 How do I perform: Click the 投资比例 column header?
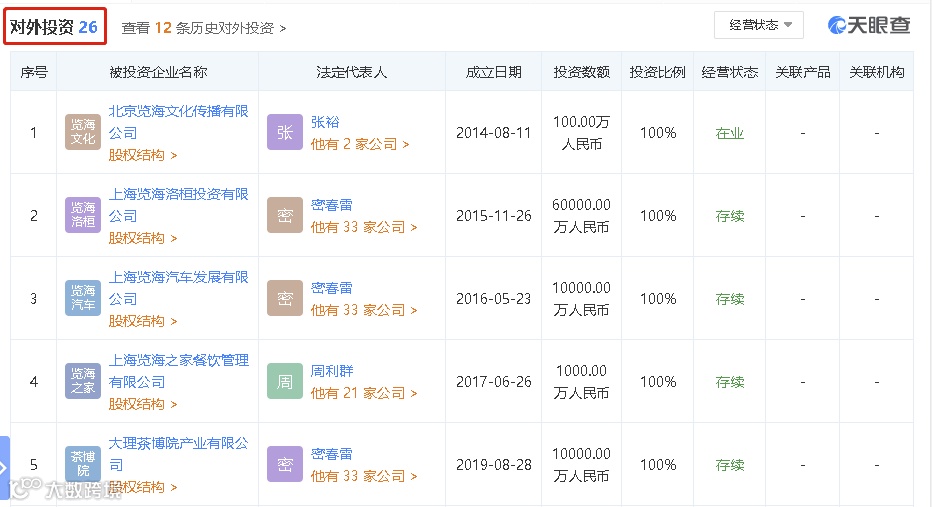click(657, 72)
